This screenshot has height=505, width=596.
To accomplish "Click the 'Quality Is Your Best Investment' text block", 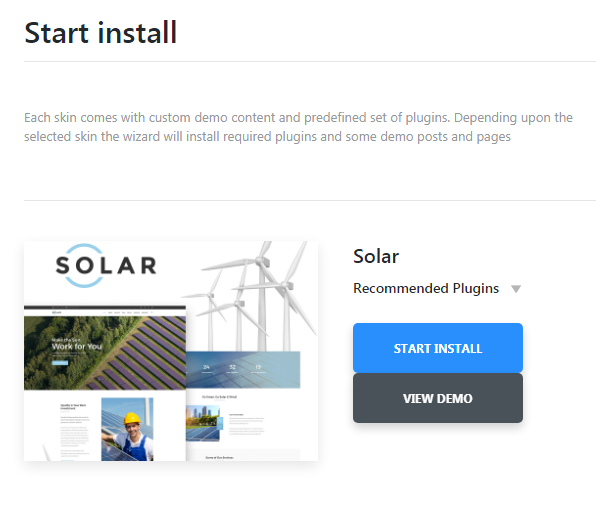I will coord(73,407).
